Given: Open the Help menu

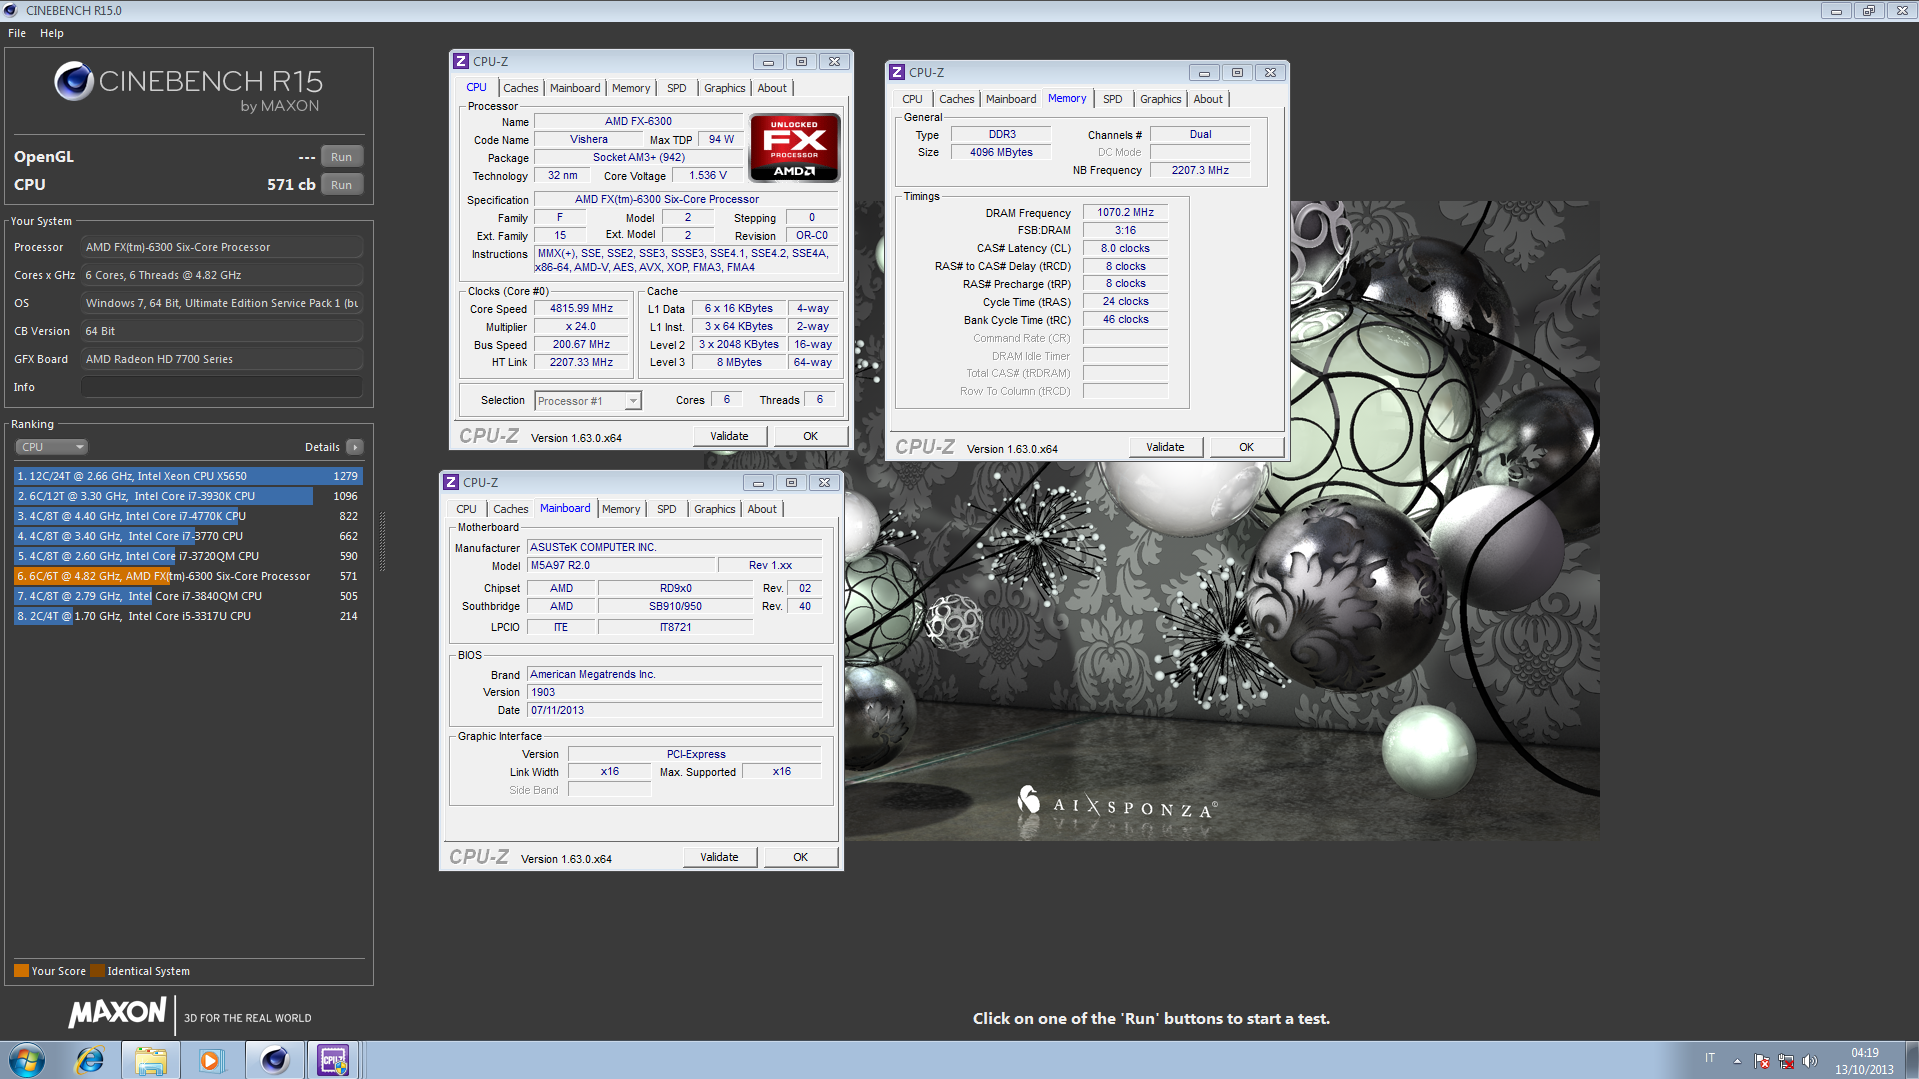Looking at the screenshot, I should [52, 33].
